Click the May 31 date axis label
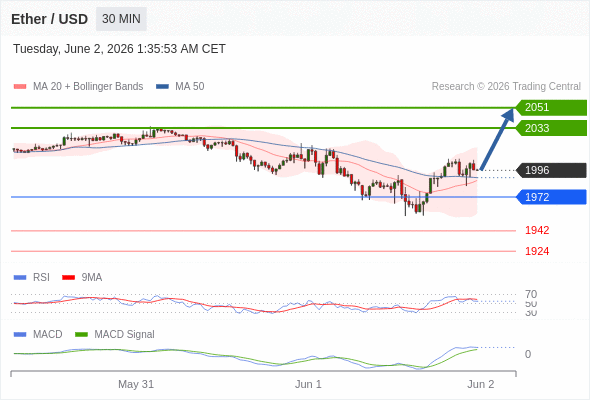The width and height of the screenshot is (590, 400). (136, 384)
